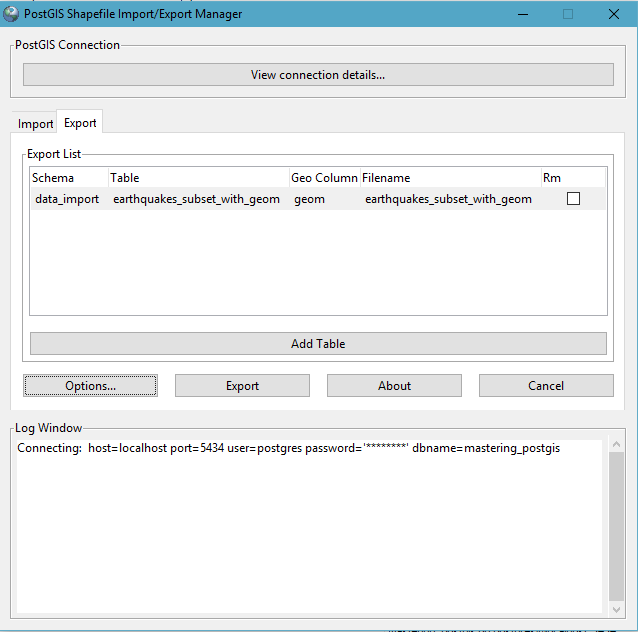Switch to the Import tab
This screenshot has width=638, height=632.
(x=35, y=123)
